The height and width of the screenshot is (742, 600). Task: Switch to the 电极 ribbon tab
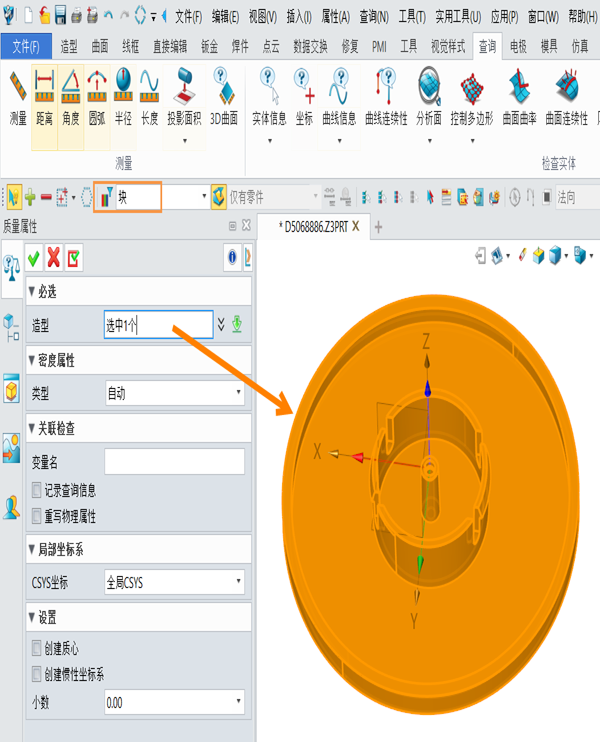(x=519, y=46)
